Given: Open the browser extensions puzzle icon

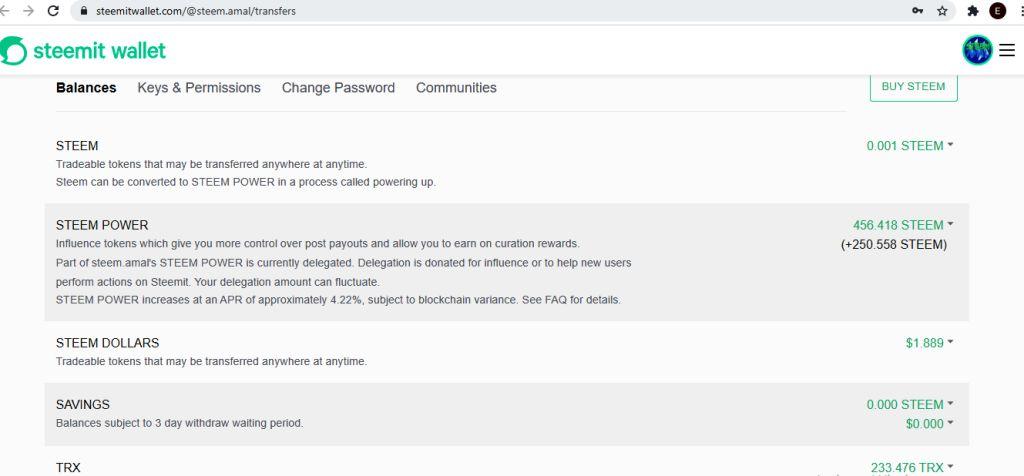Looking at the screenshot, I should click(972, 11).
